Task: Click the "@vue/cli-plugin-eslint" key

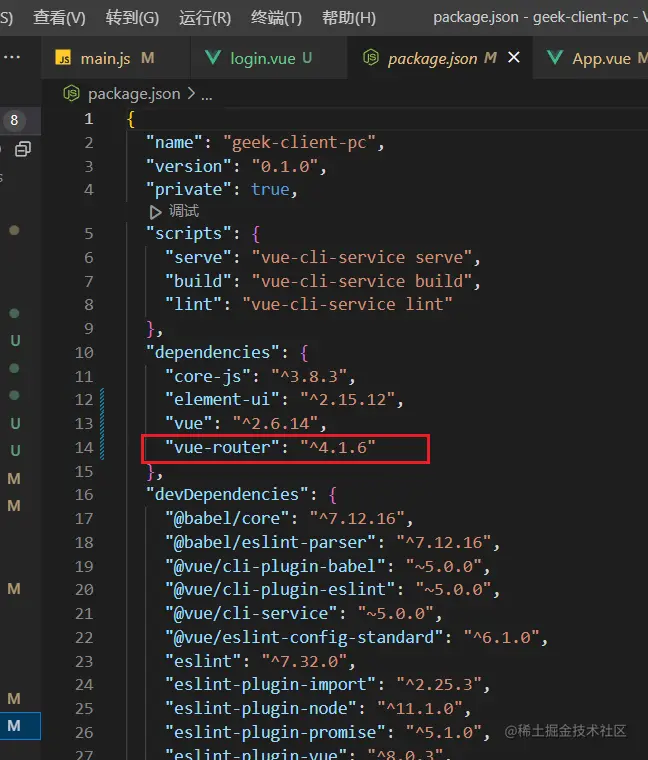Action: [280, 589]
